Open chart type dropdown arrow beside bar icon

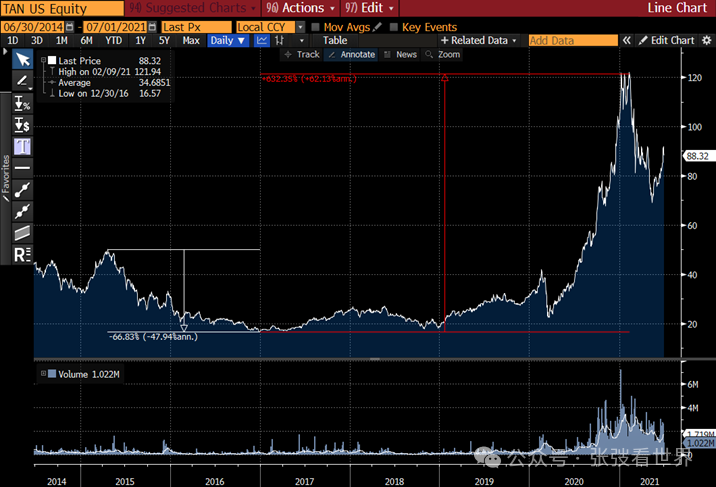[x=301, y=40]
